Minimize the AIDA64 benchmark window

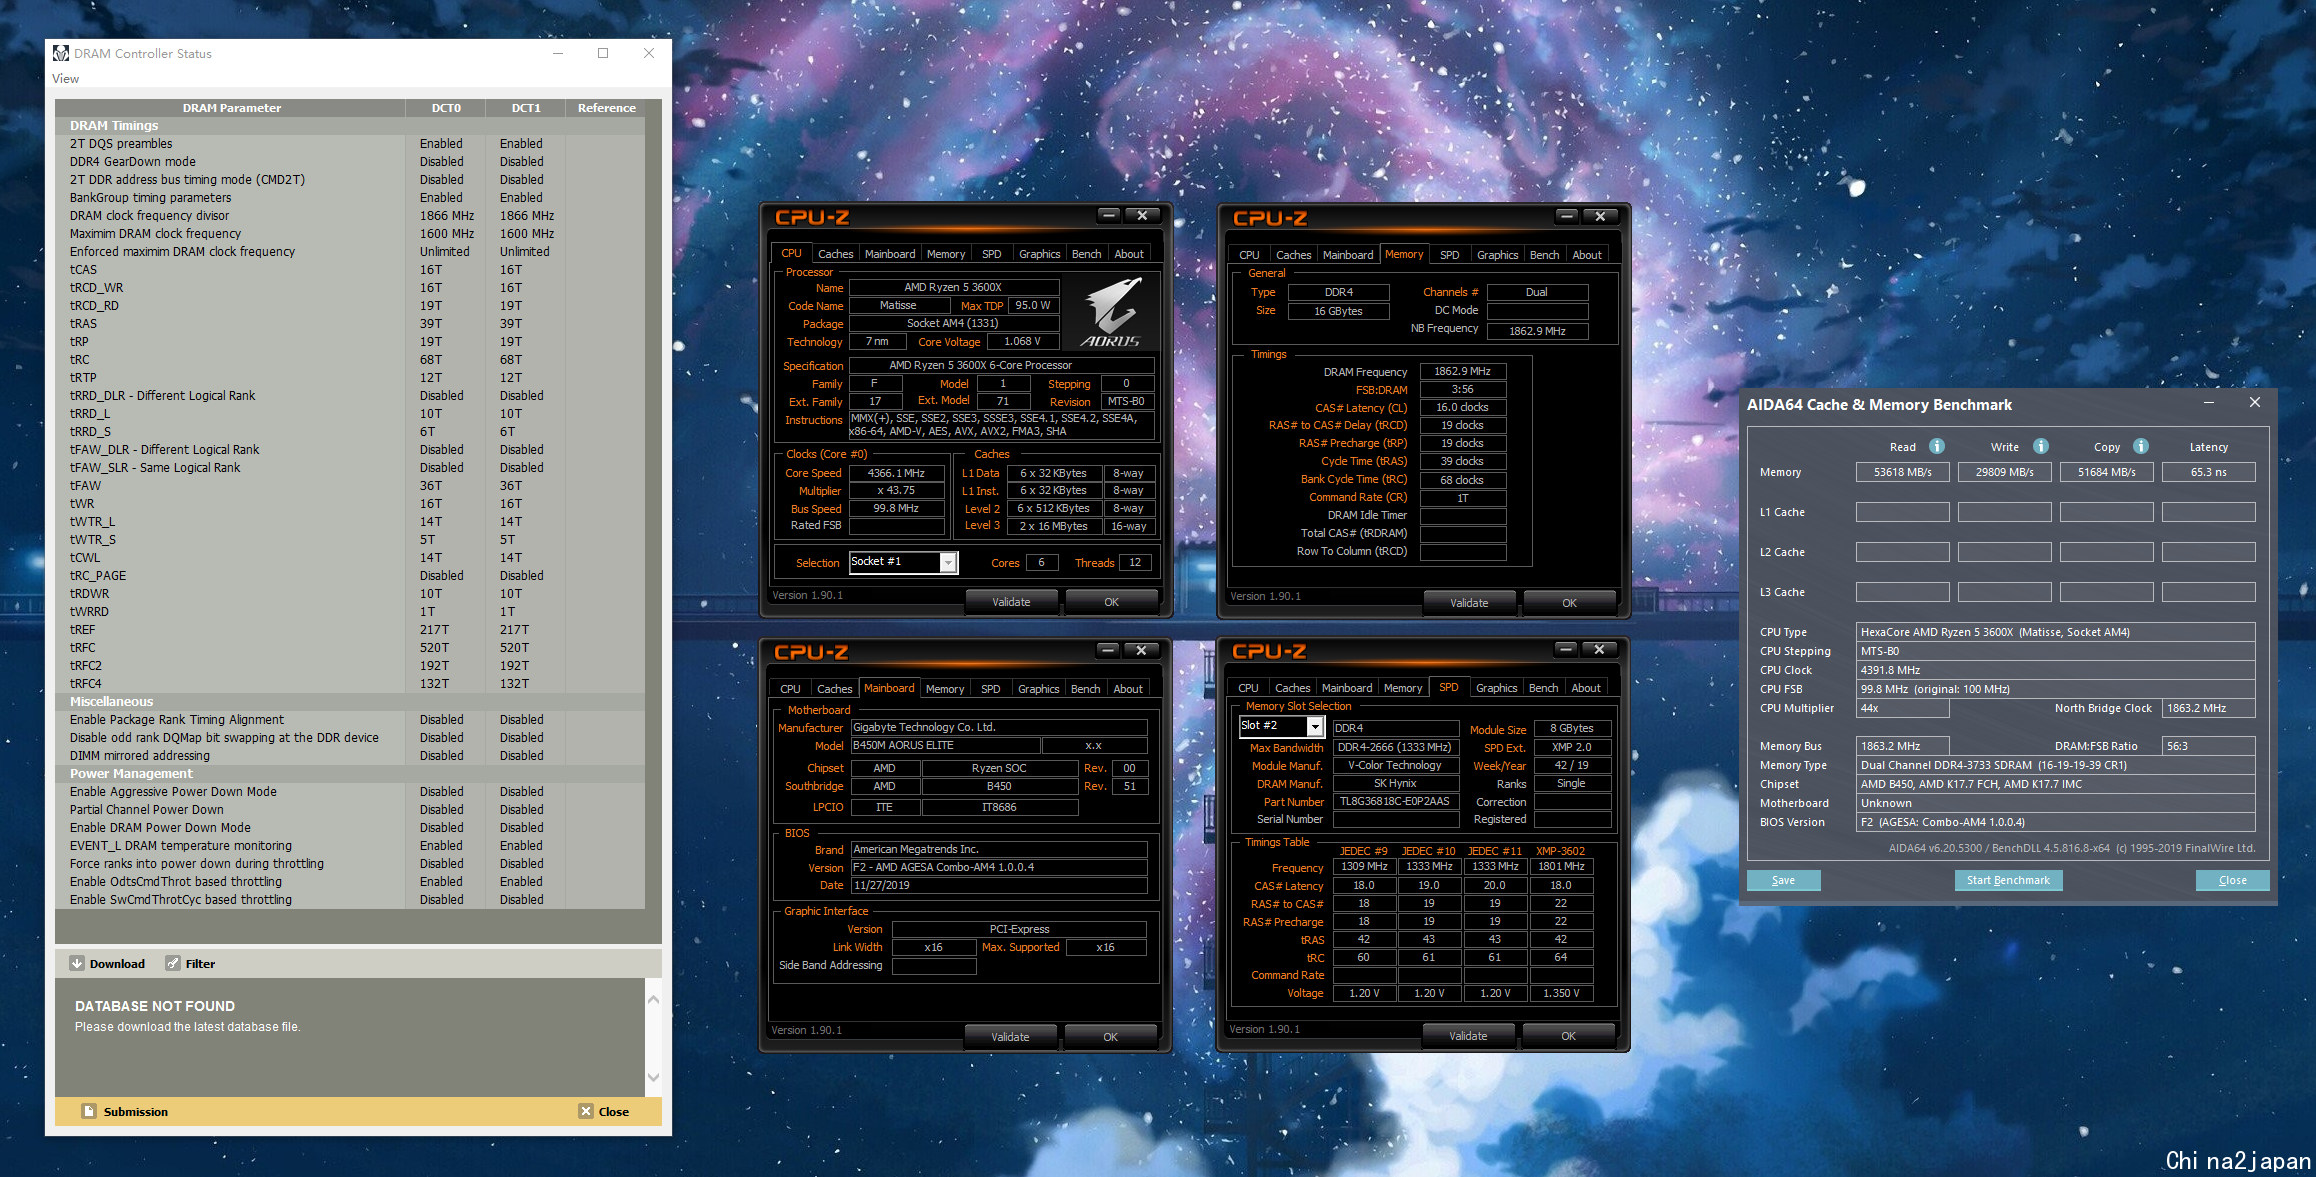2209,402
